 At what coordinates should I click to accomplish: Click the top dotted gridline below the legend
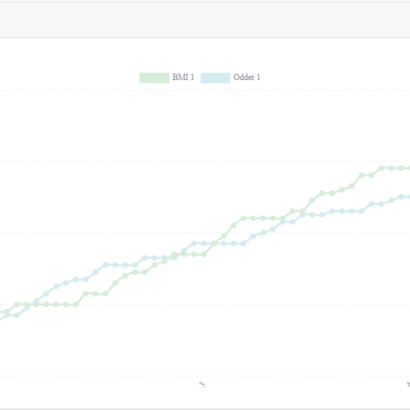tap(205, 89)
